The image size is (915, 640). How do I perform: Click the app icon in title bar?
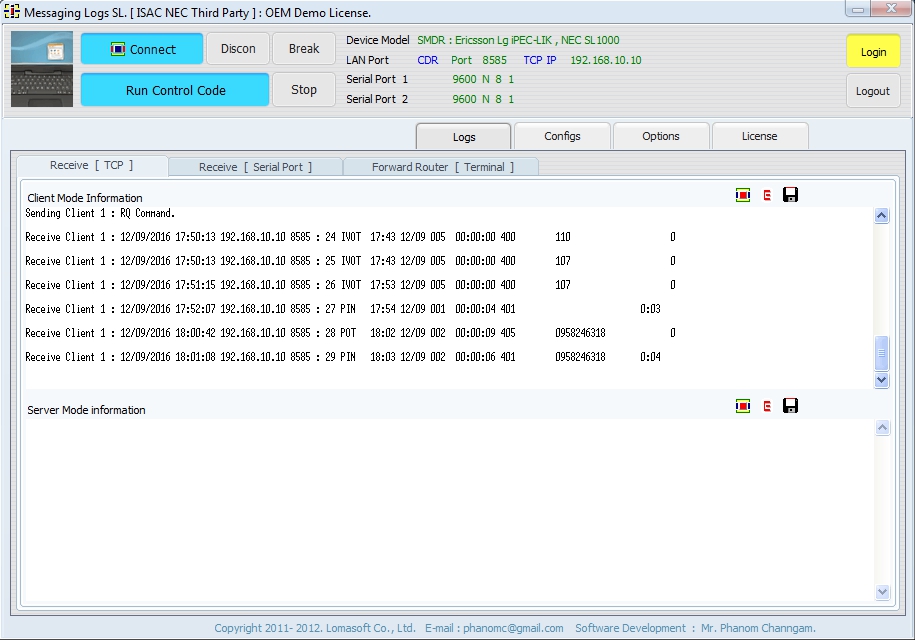point(12,11)
